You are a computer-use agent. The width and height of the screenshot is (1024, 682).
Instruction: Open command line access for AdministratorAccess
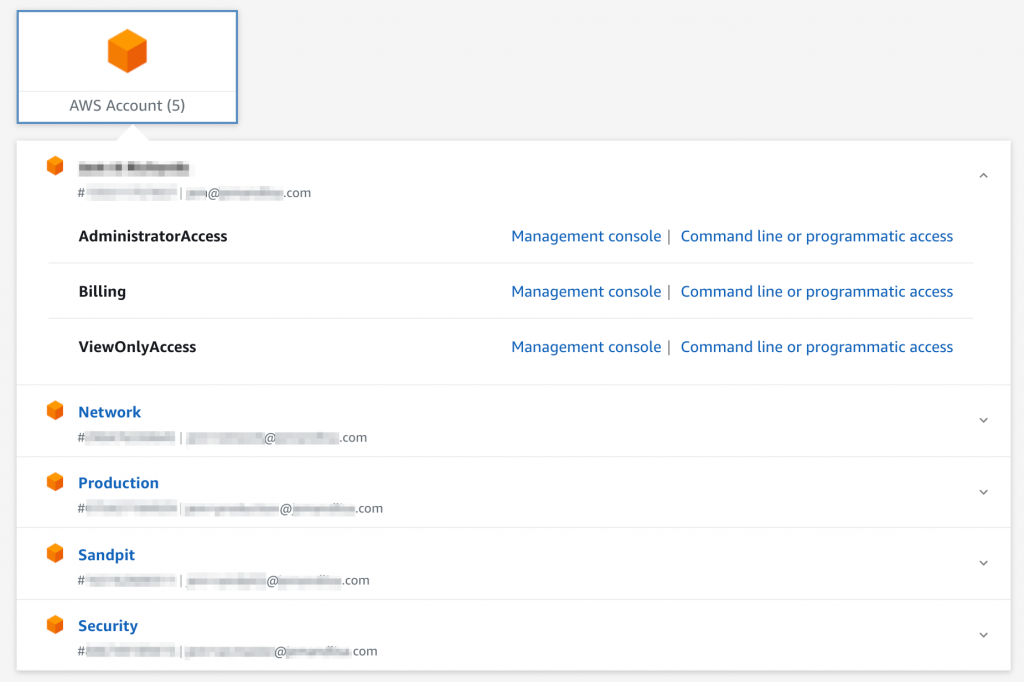tap(816, 236)
